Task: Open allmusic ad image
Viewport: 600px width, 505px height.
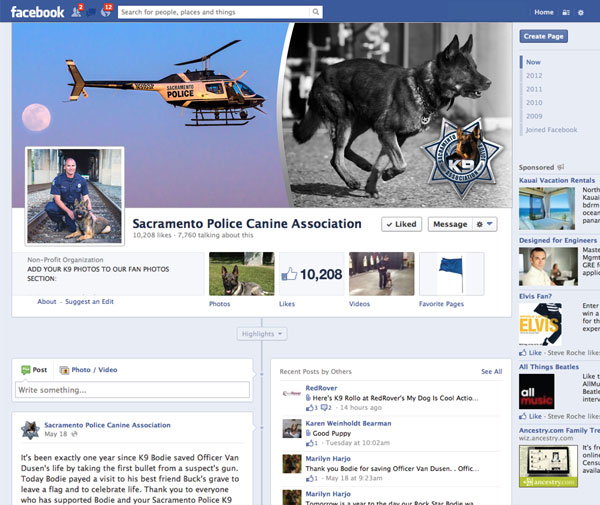Action: 536,391
